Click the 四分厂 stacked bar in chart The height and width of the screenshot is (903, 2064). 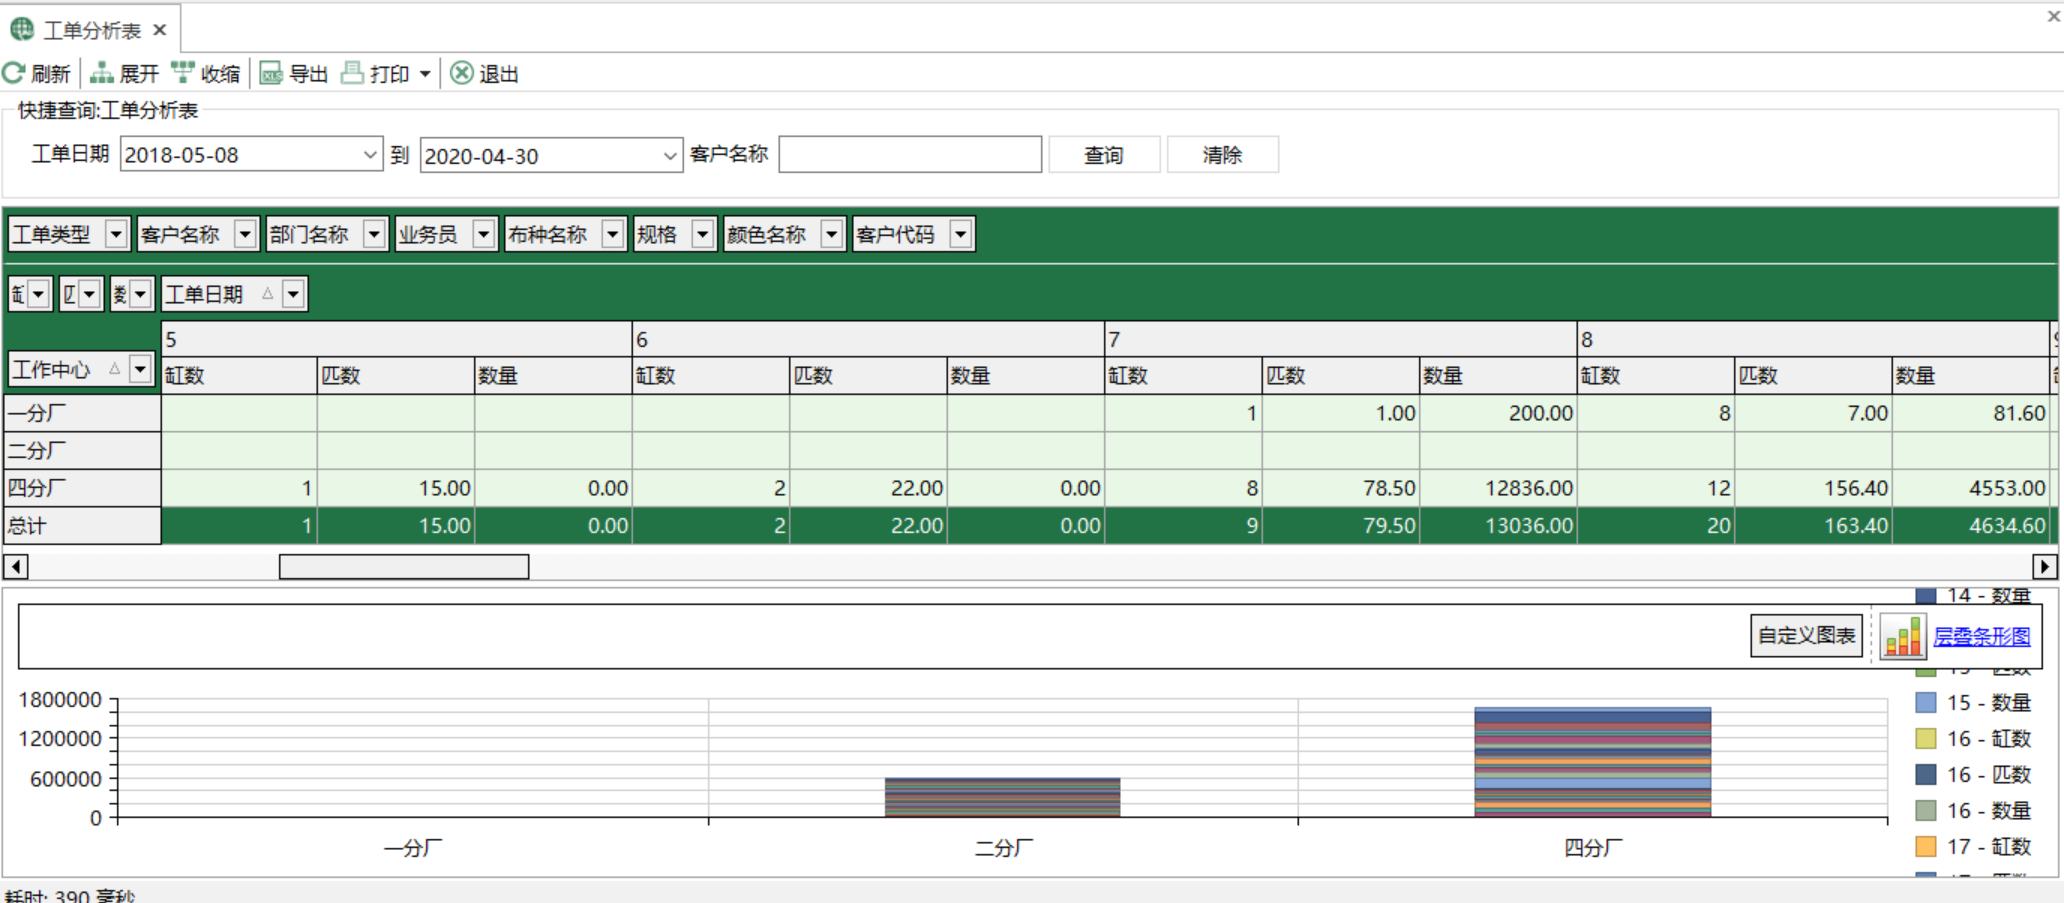tap(1592, 762)
